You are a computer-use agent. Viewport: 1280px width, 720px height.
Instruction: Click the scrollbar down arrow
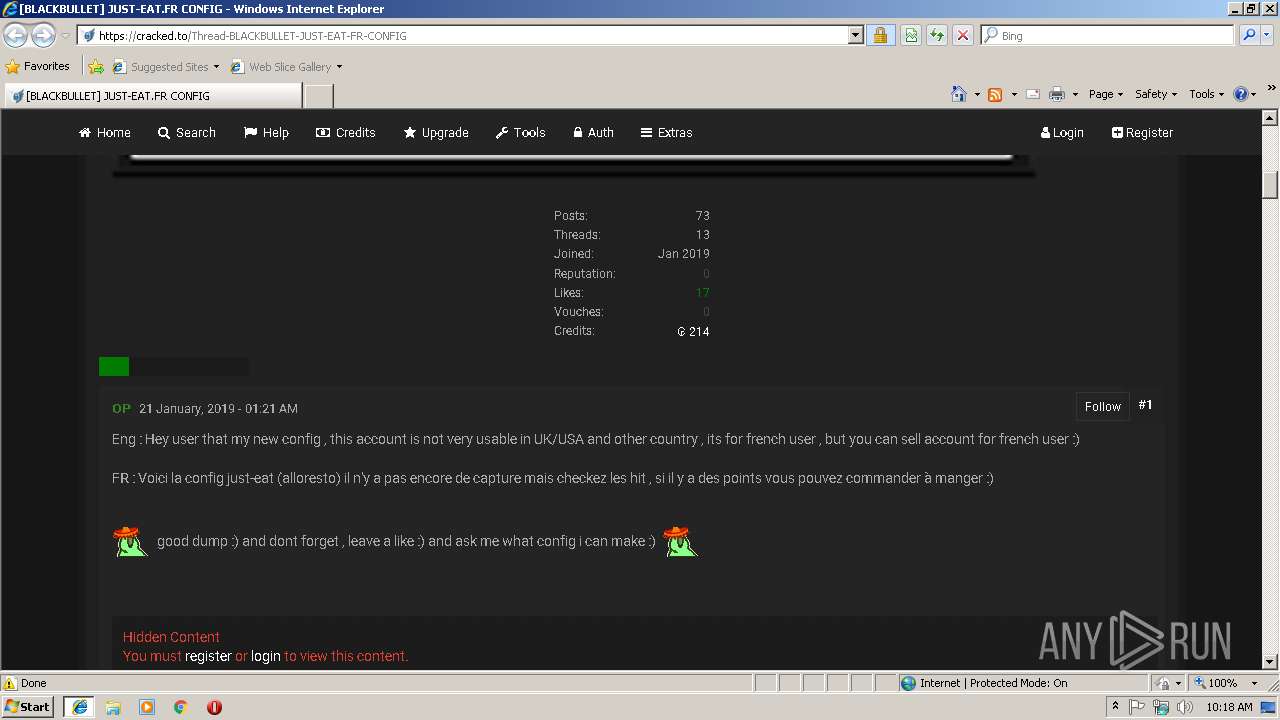1271,661
